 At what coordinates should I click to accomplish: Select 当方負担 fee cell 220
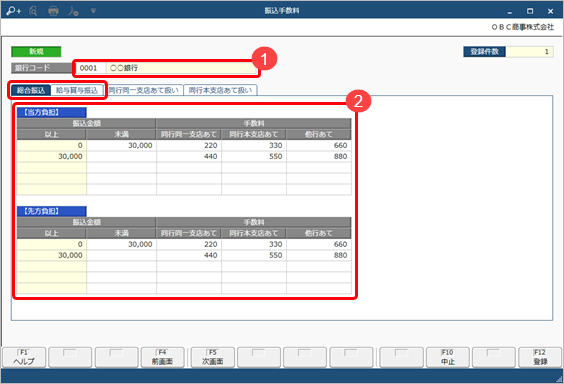point(189,145)
